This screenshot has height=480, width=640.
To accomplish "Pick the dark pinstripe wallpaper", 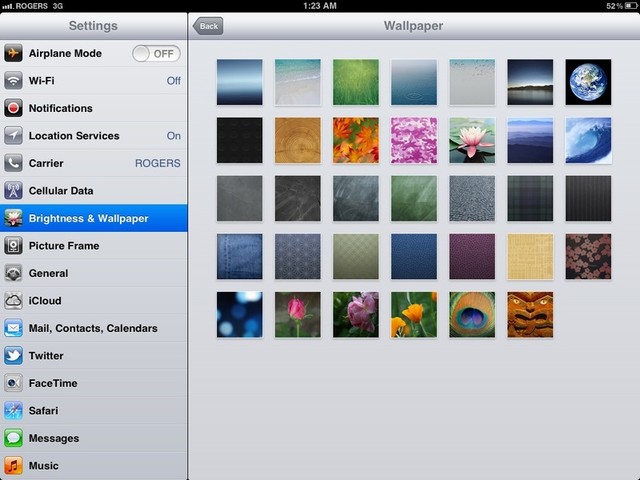I will click(588, 198).
